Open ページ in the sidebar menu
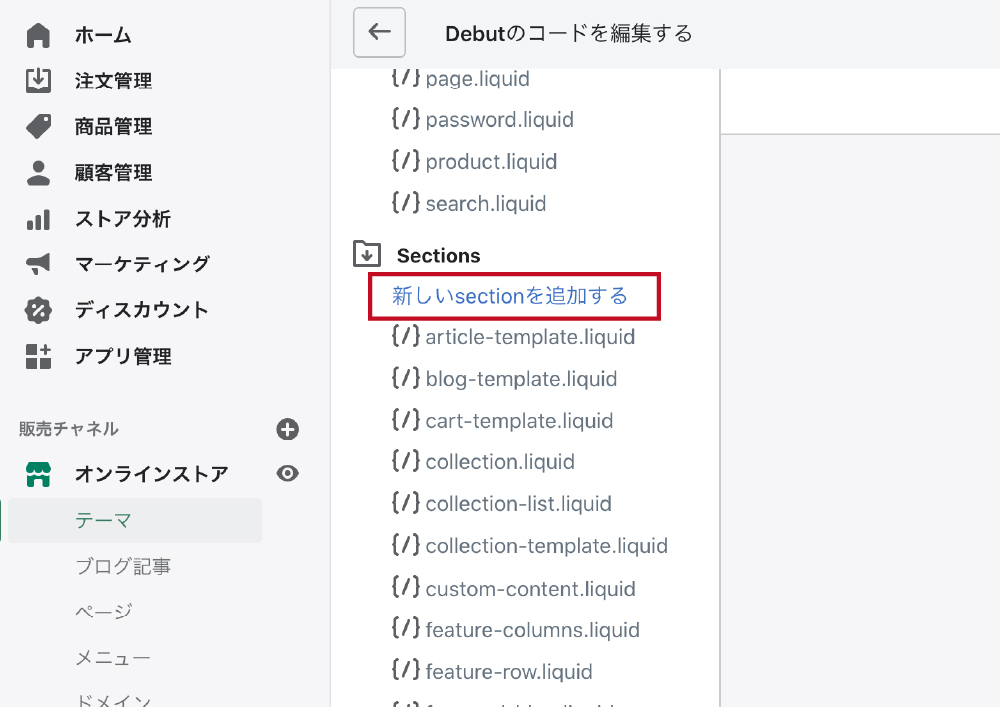Image resolution: width=1000 pixels, height=707 pixels. 104,612
